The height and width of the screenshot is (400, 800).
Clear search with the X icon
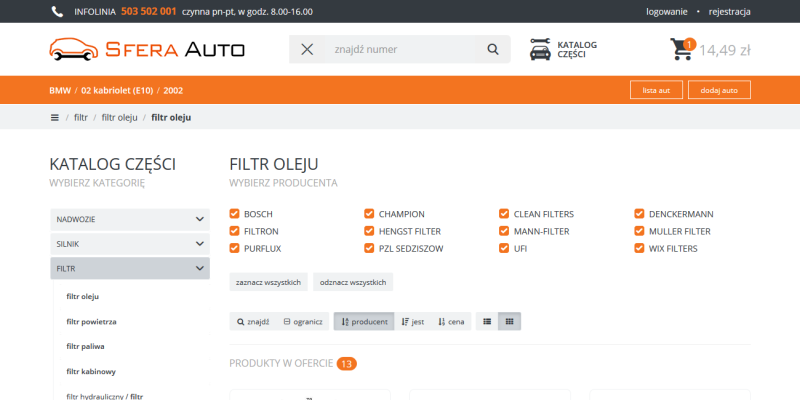(307, 50)
